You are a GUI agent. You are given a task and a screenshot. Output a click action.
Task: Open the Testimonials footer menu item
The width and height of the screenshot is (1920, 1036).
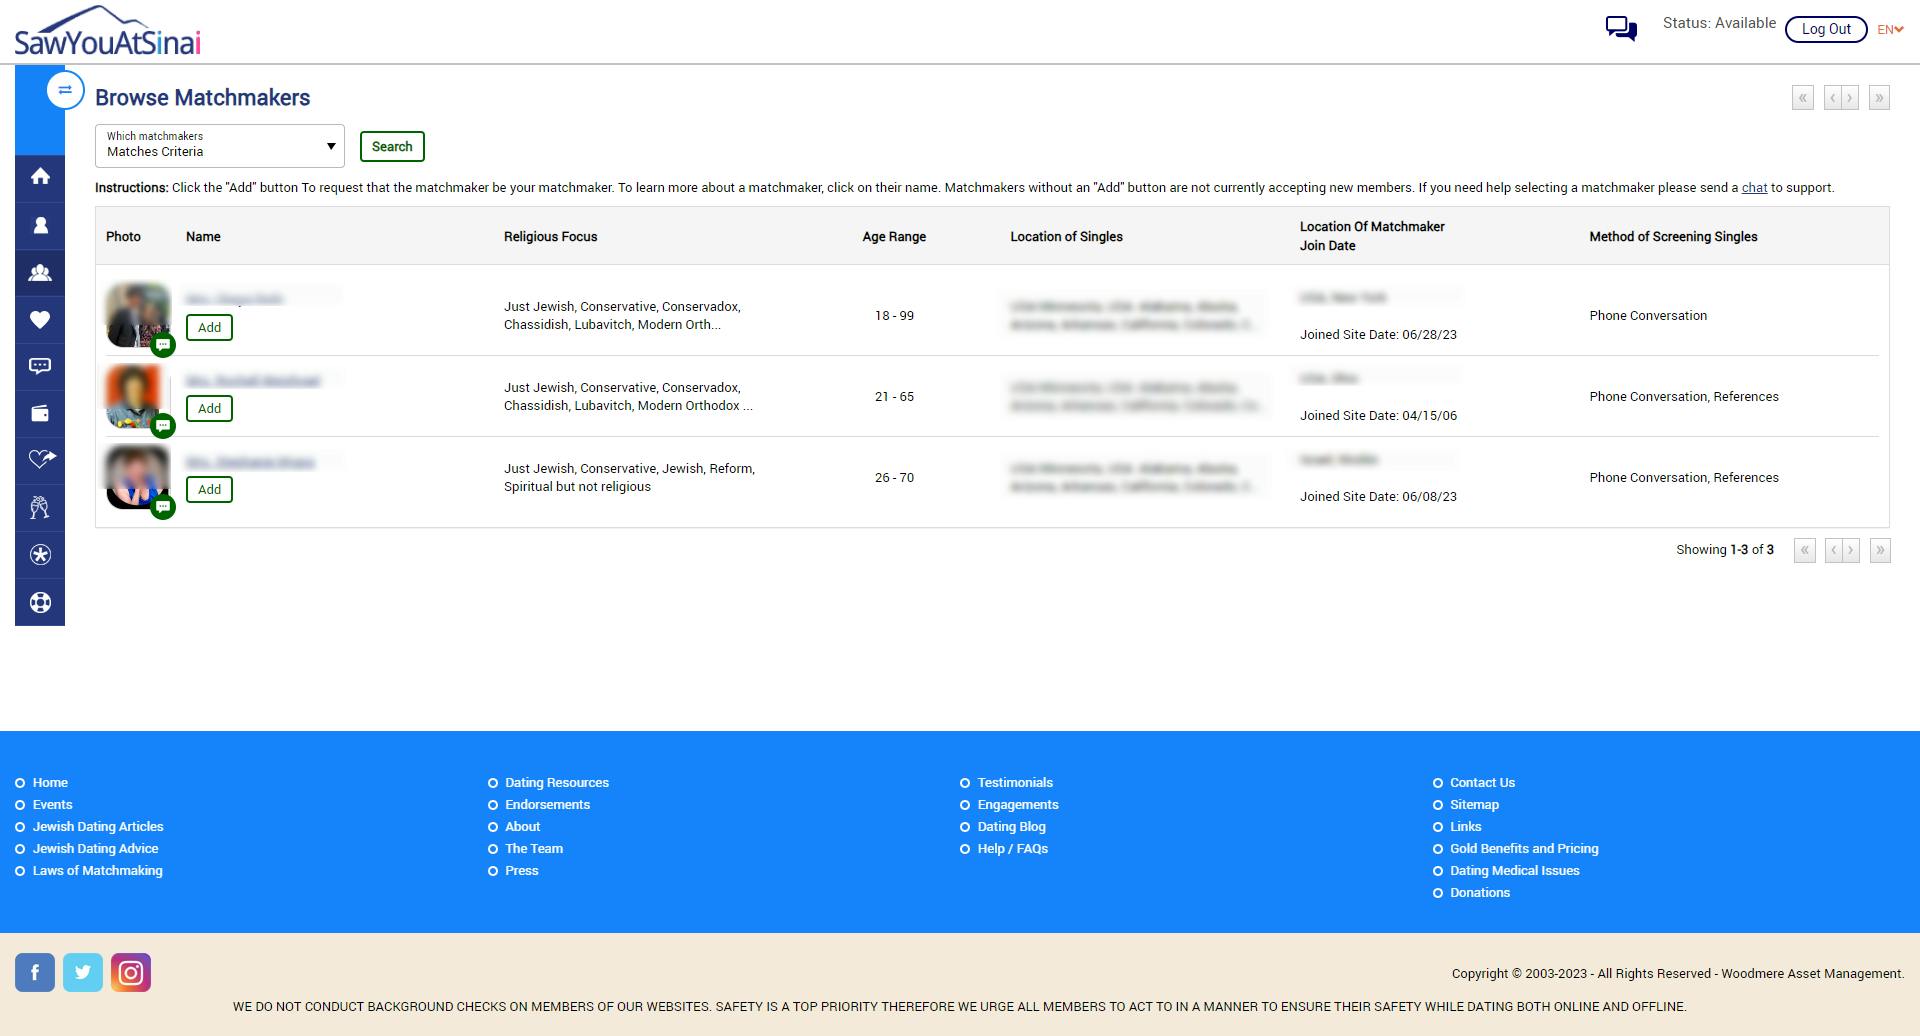[x=1015, y=782]
